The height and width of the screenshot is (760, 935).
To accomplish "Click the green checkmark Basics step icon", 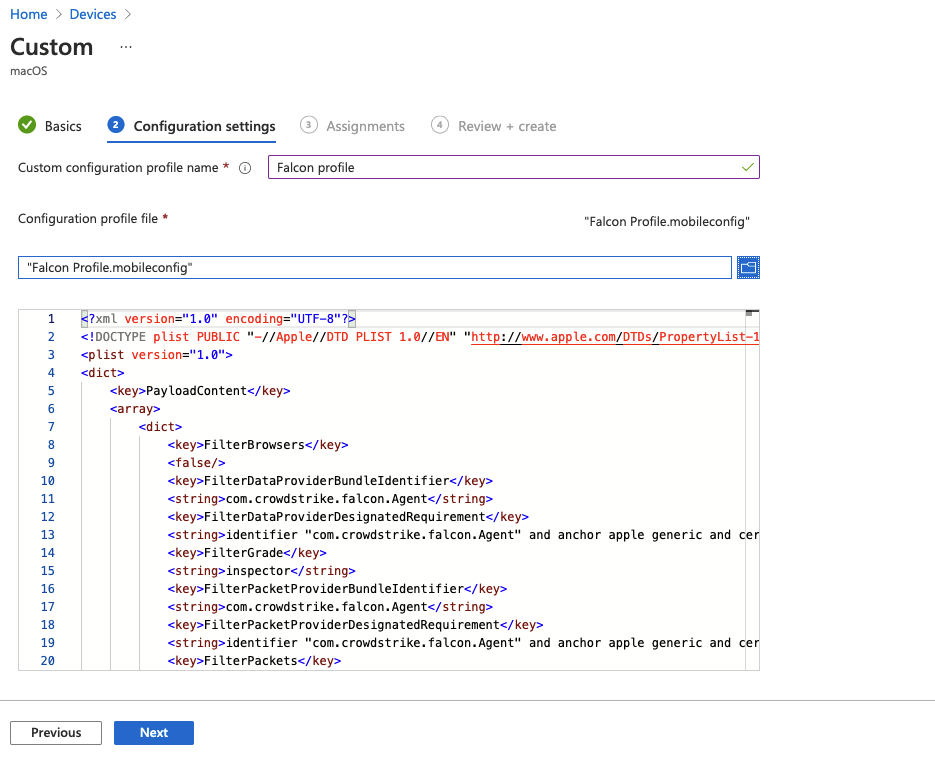I will point(27,125).
